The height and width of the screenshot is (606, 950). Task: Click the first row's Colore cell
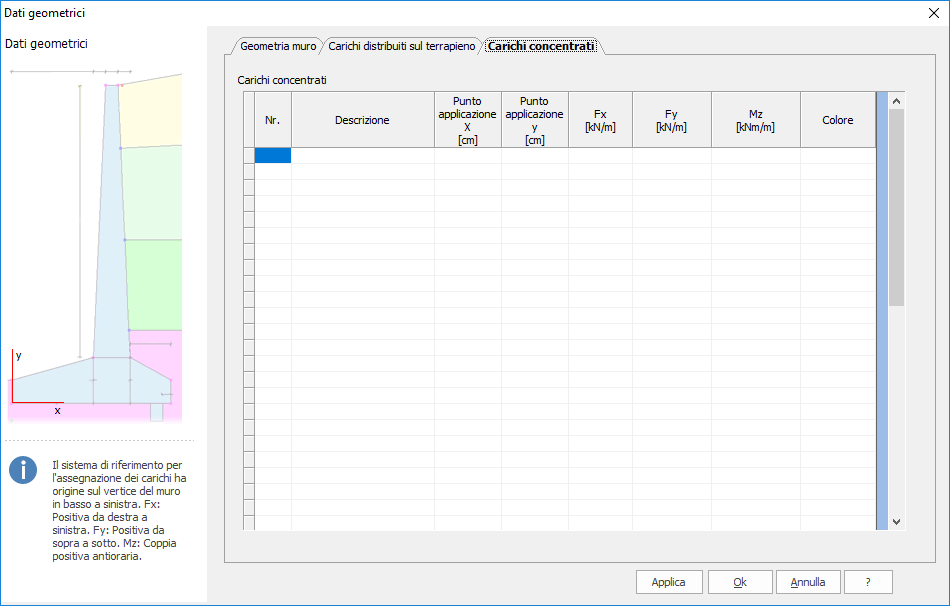(838, 156)
